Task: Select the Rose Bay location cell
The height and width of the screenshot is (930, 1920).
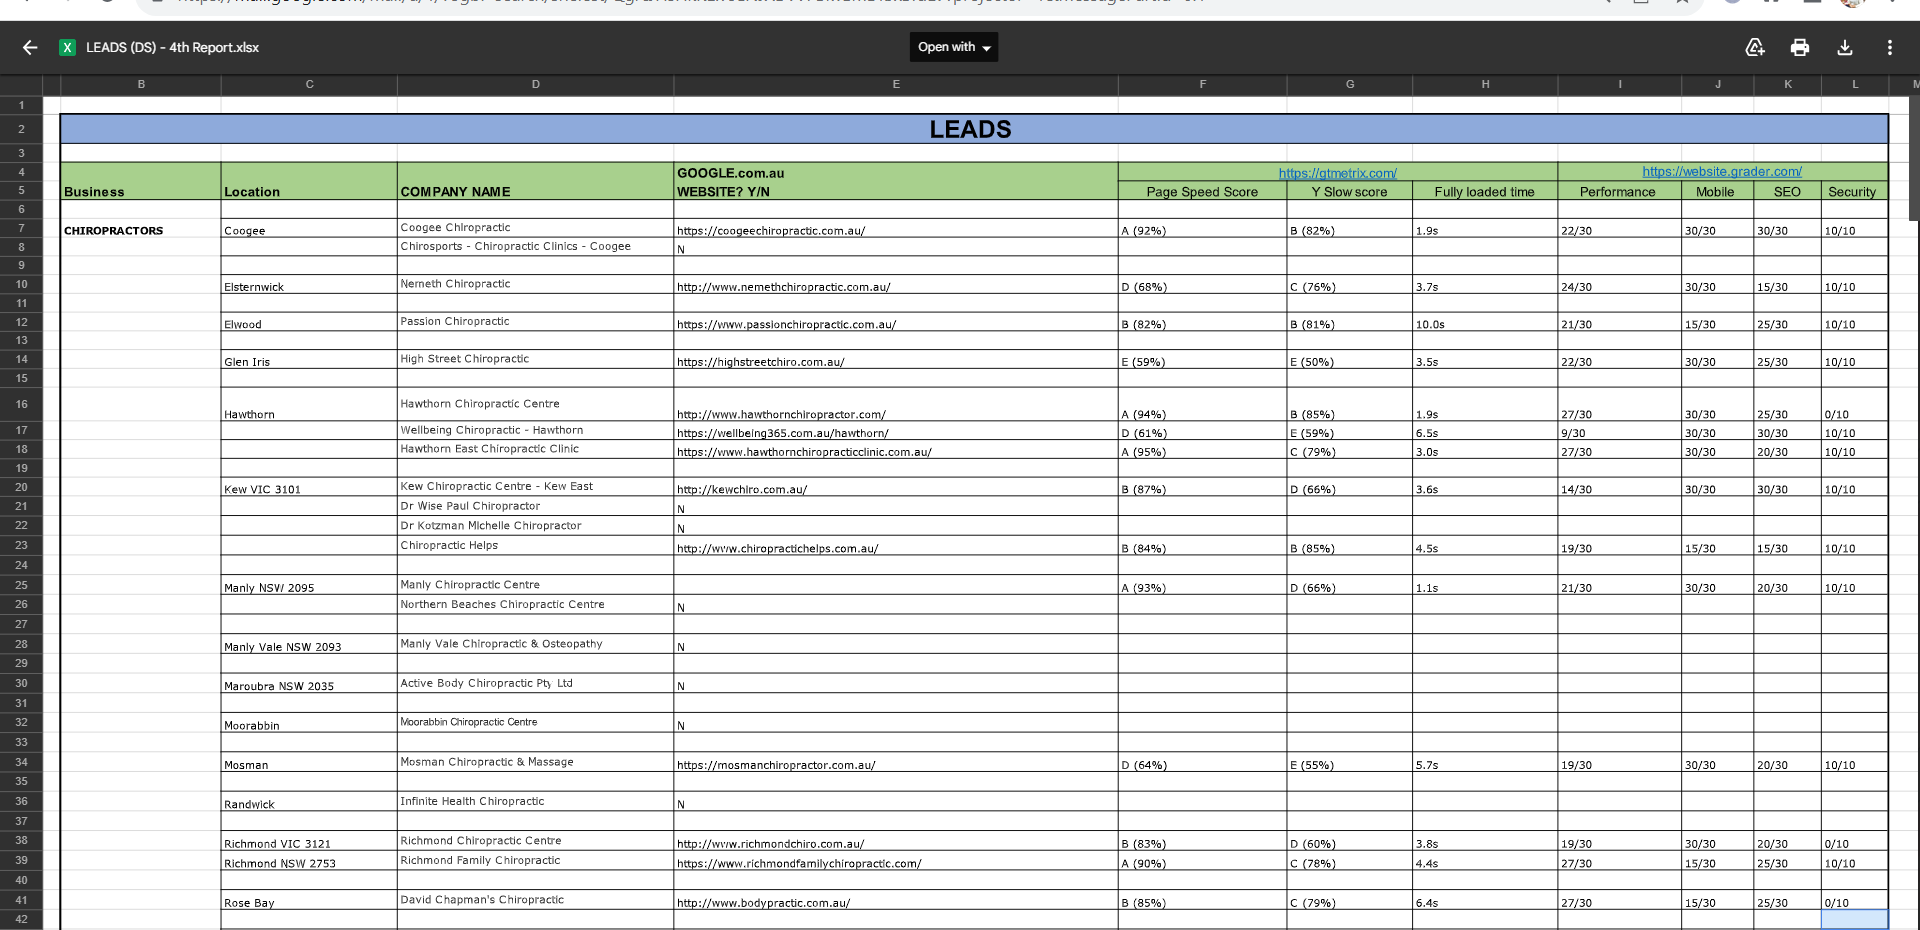Action: click(309, 900)
